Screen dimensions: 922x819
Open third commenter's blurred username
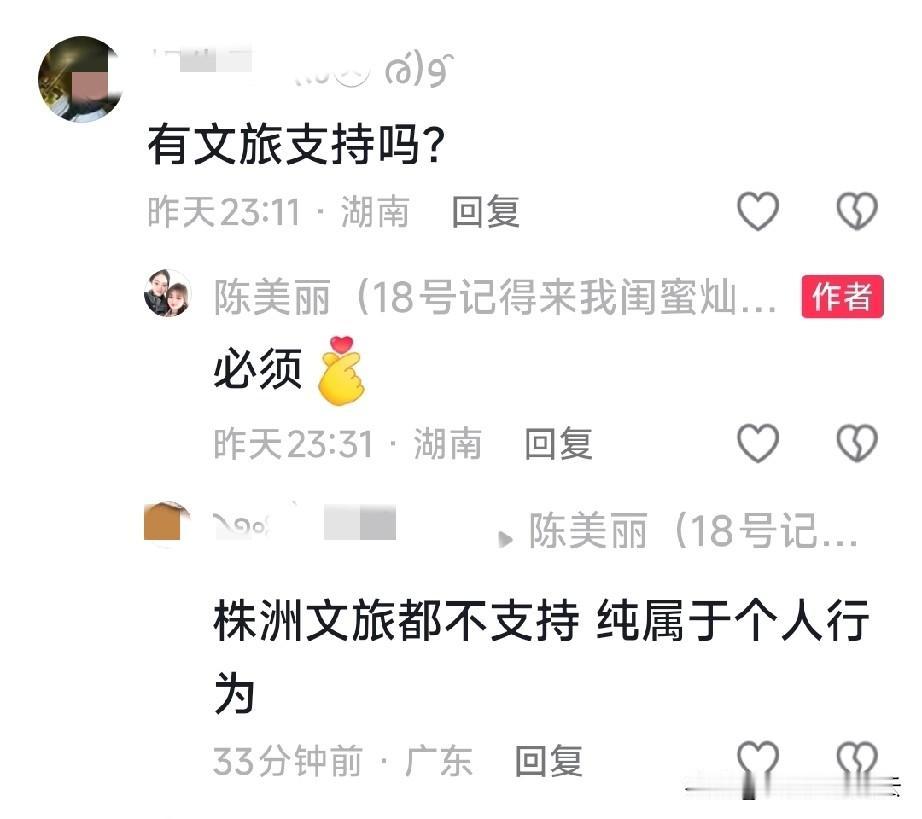coord(305,523)
